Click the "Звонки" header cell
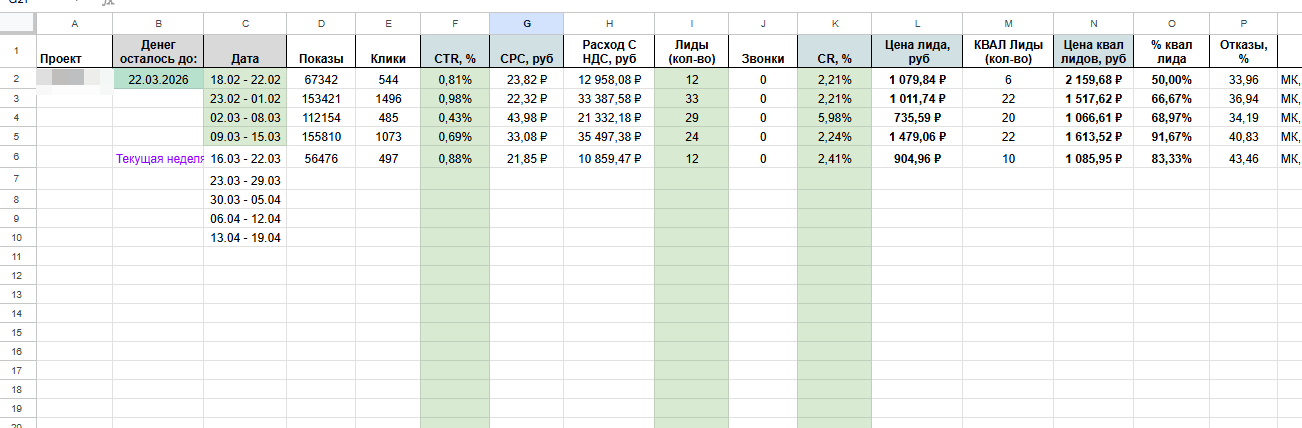Viewport: 1302px width, 428px height. point(763,59)
